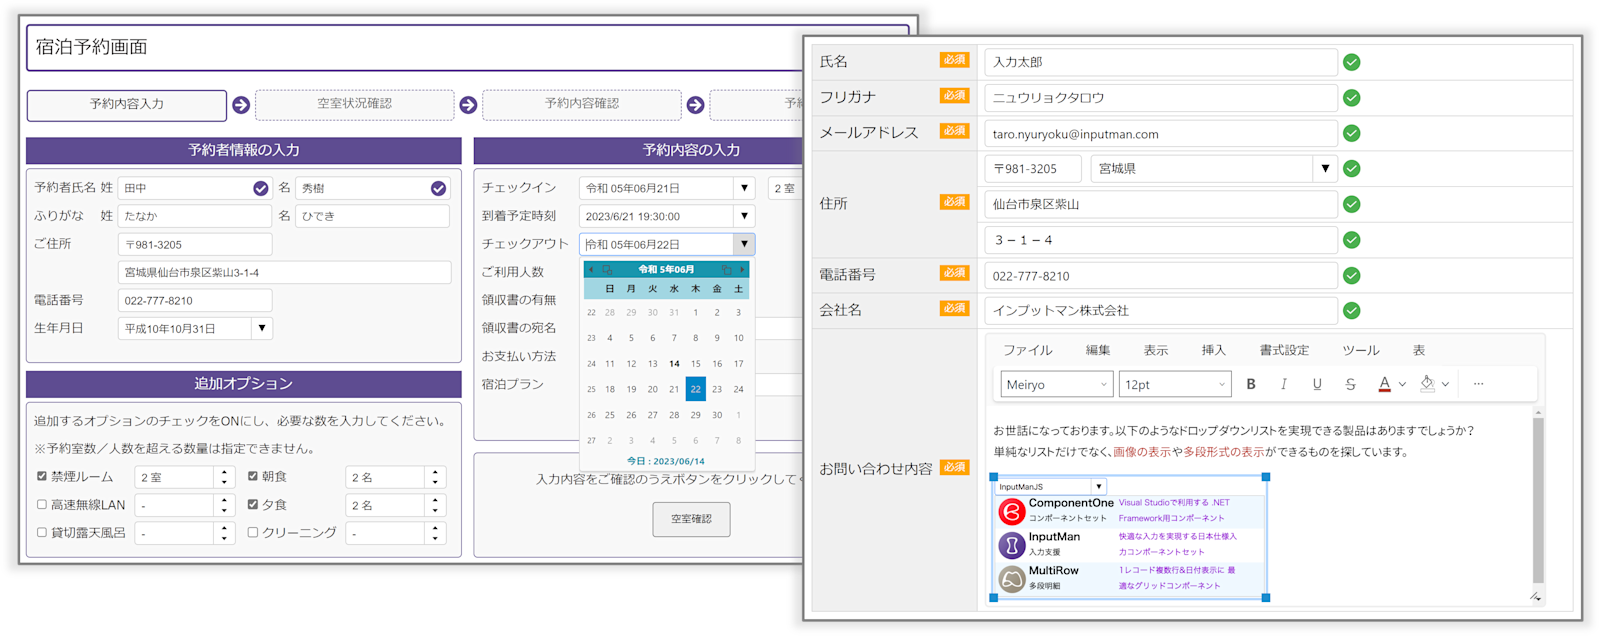Screen dimensions: 1600x636
Task: Open the more options ellipsis in editor toolbar
Action: point(1478,384)
